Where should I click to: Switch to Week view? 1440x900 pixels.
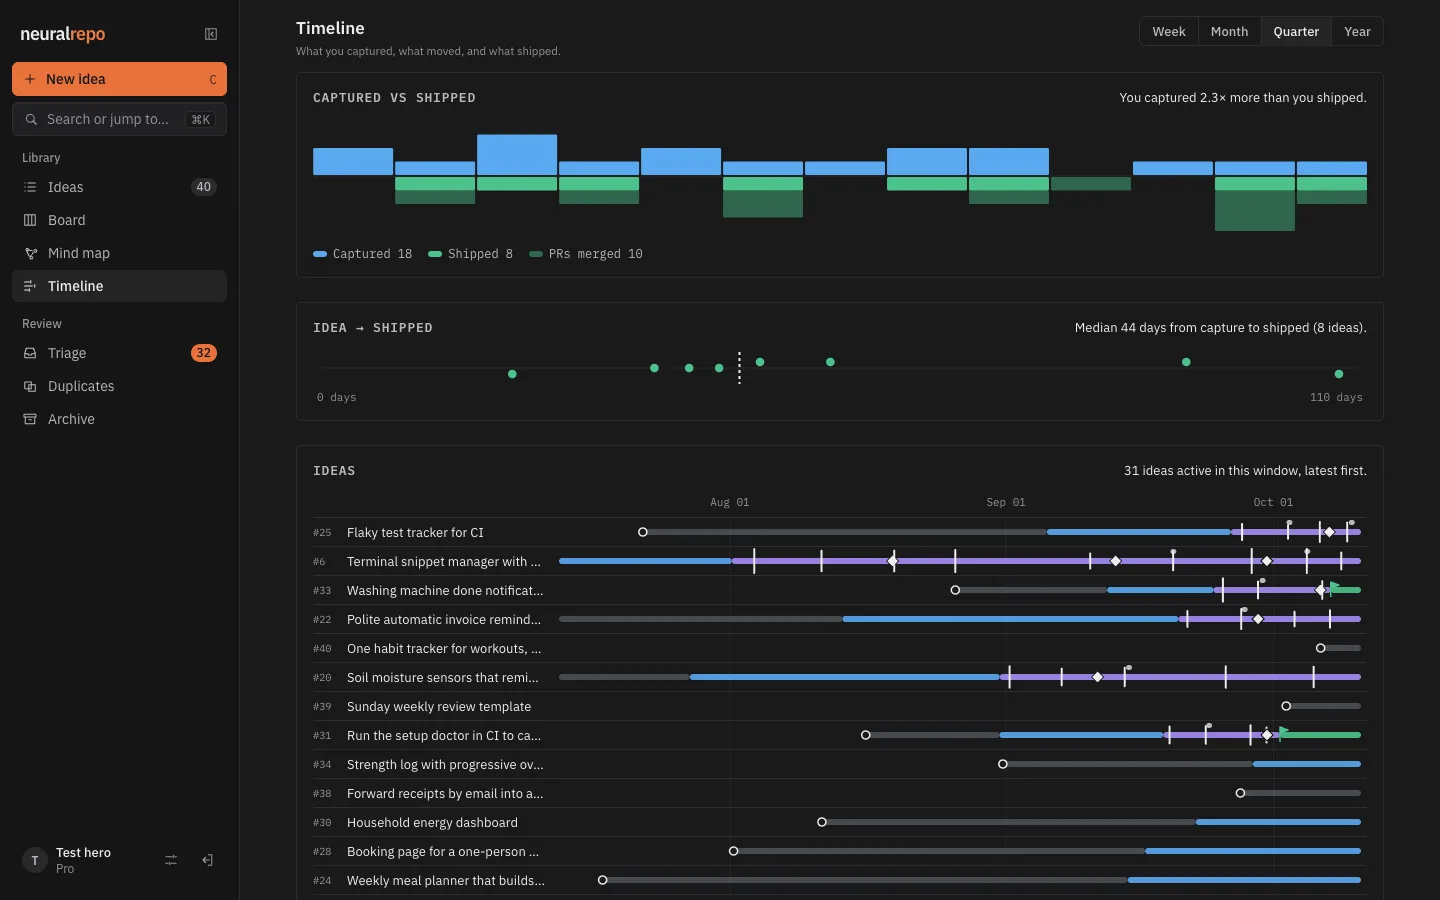click(x=1168, y=31)
